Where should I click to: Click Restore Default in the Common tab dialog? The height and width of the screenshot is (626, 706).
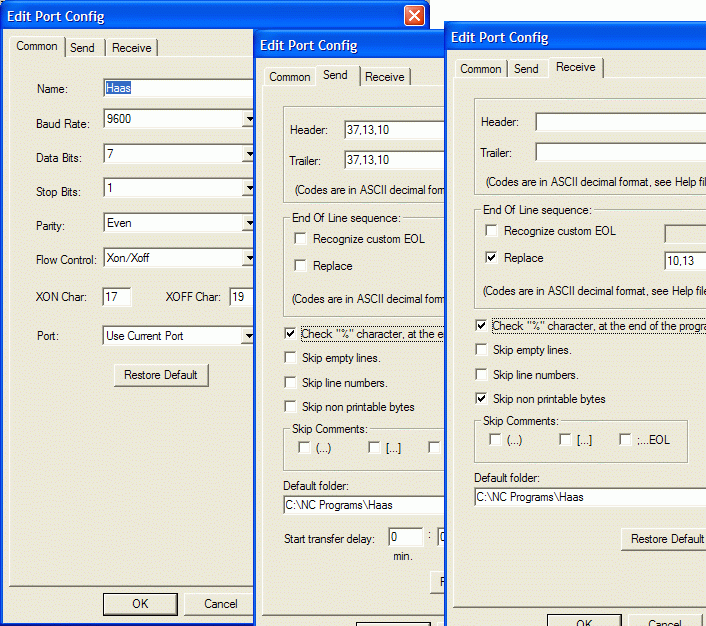pyautogui.click(x=161, y=375)
